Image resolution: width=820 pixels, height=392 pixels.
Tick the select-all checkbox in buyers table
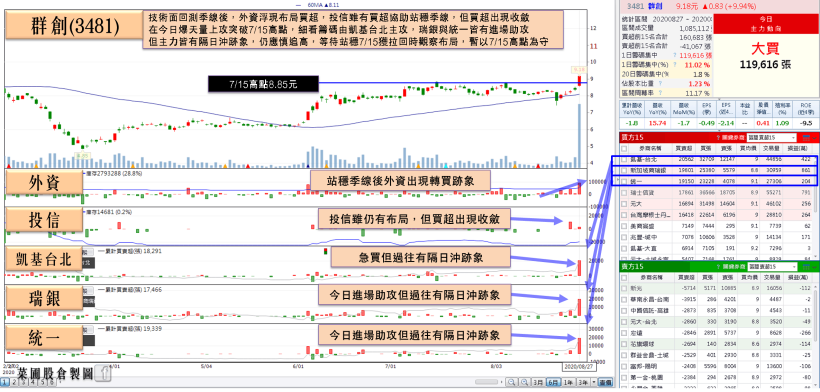pos(623,148)
